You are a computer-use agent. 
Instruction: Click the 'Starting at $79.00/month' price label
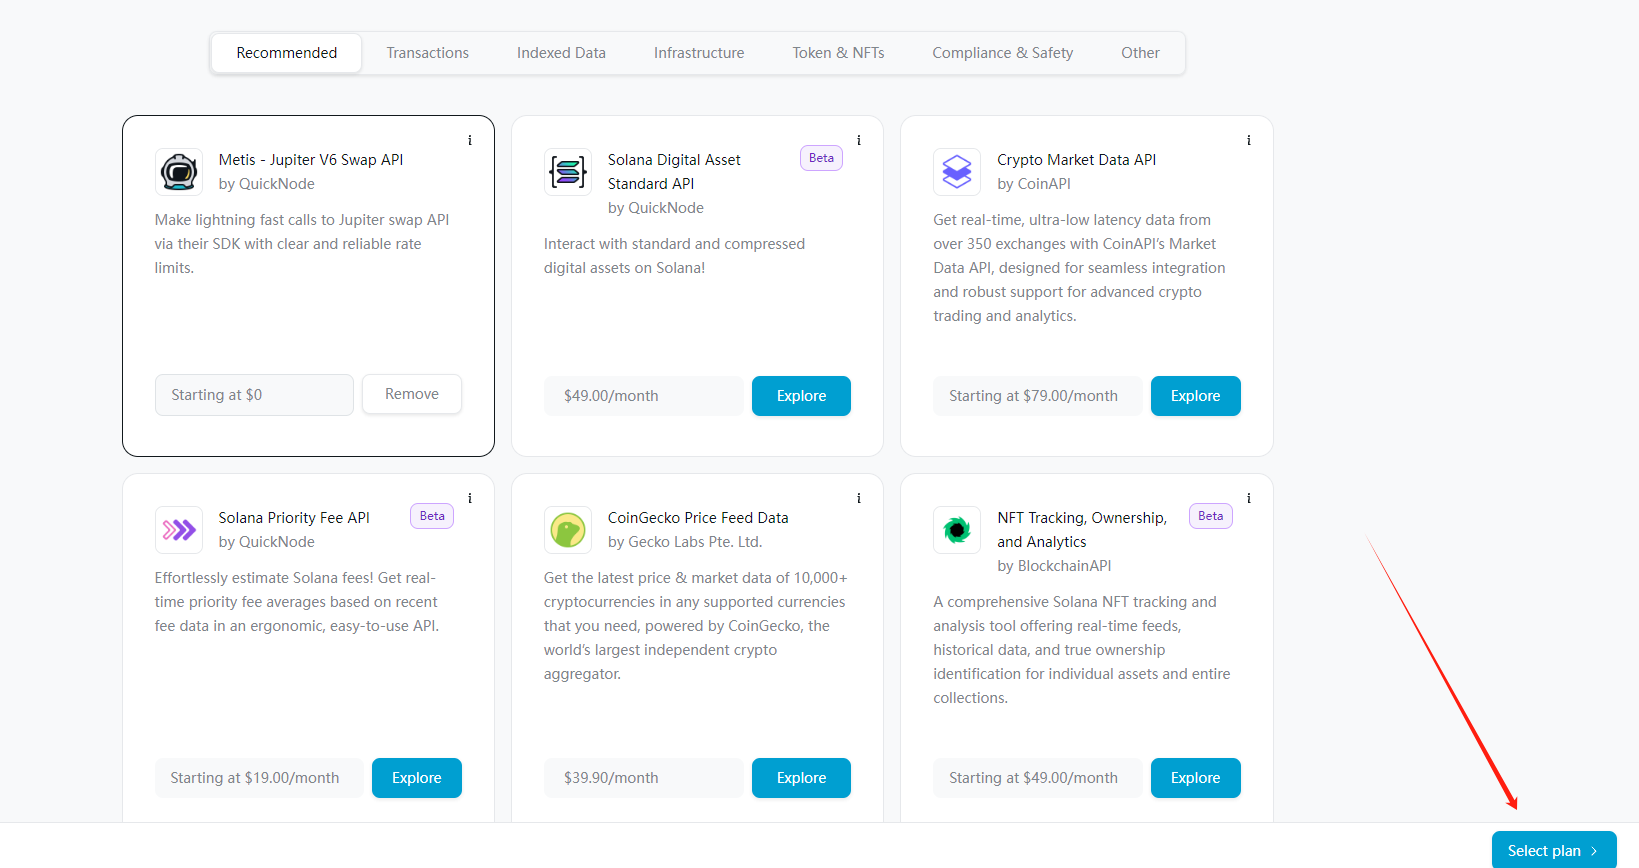point(1038,396)
